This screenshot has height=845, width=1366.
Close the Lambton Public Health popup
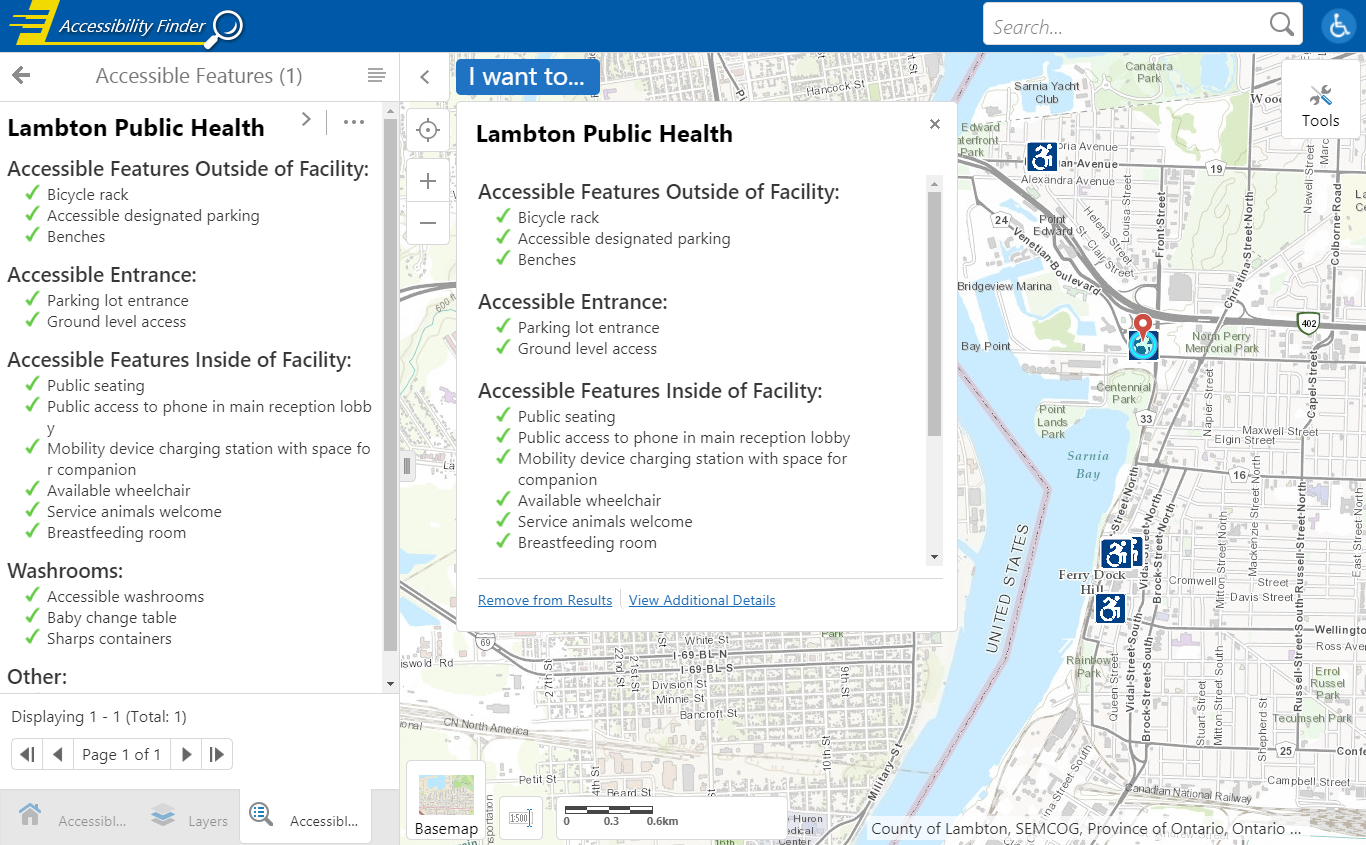935,124
